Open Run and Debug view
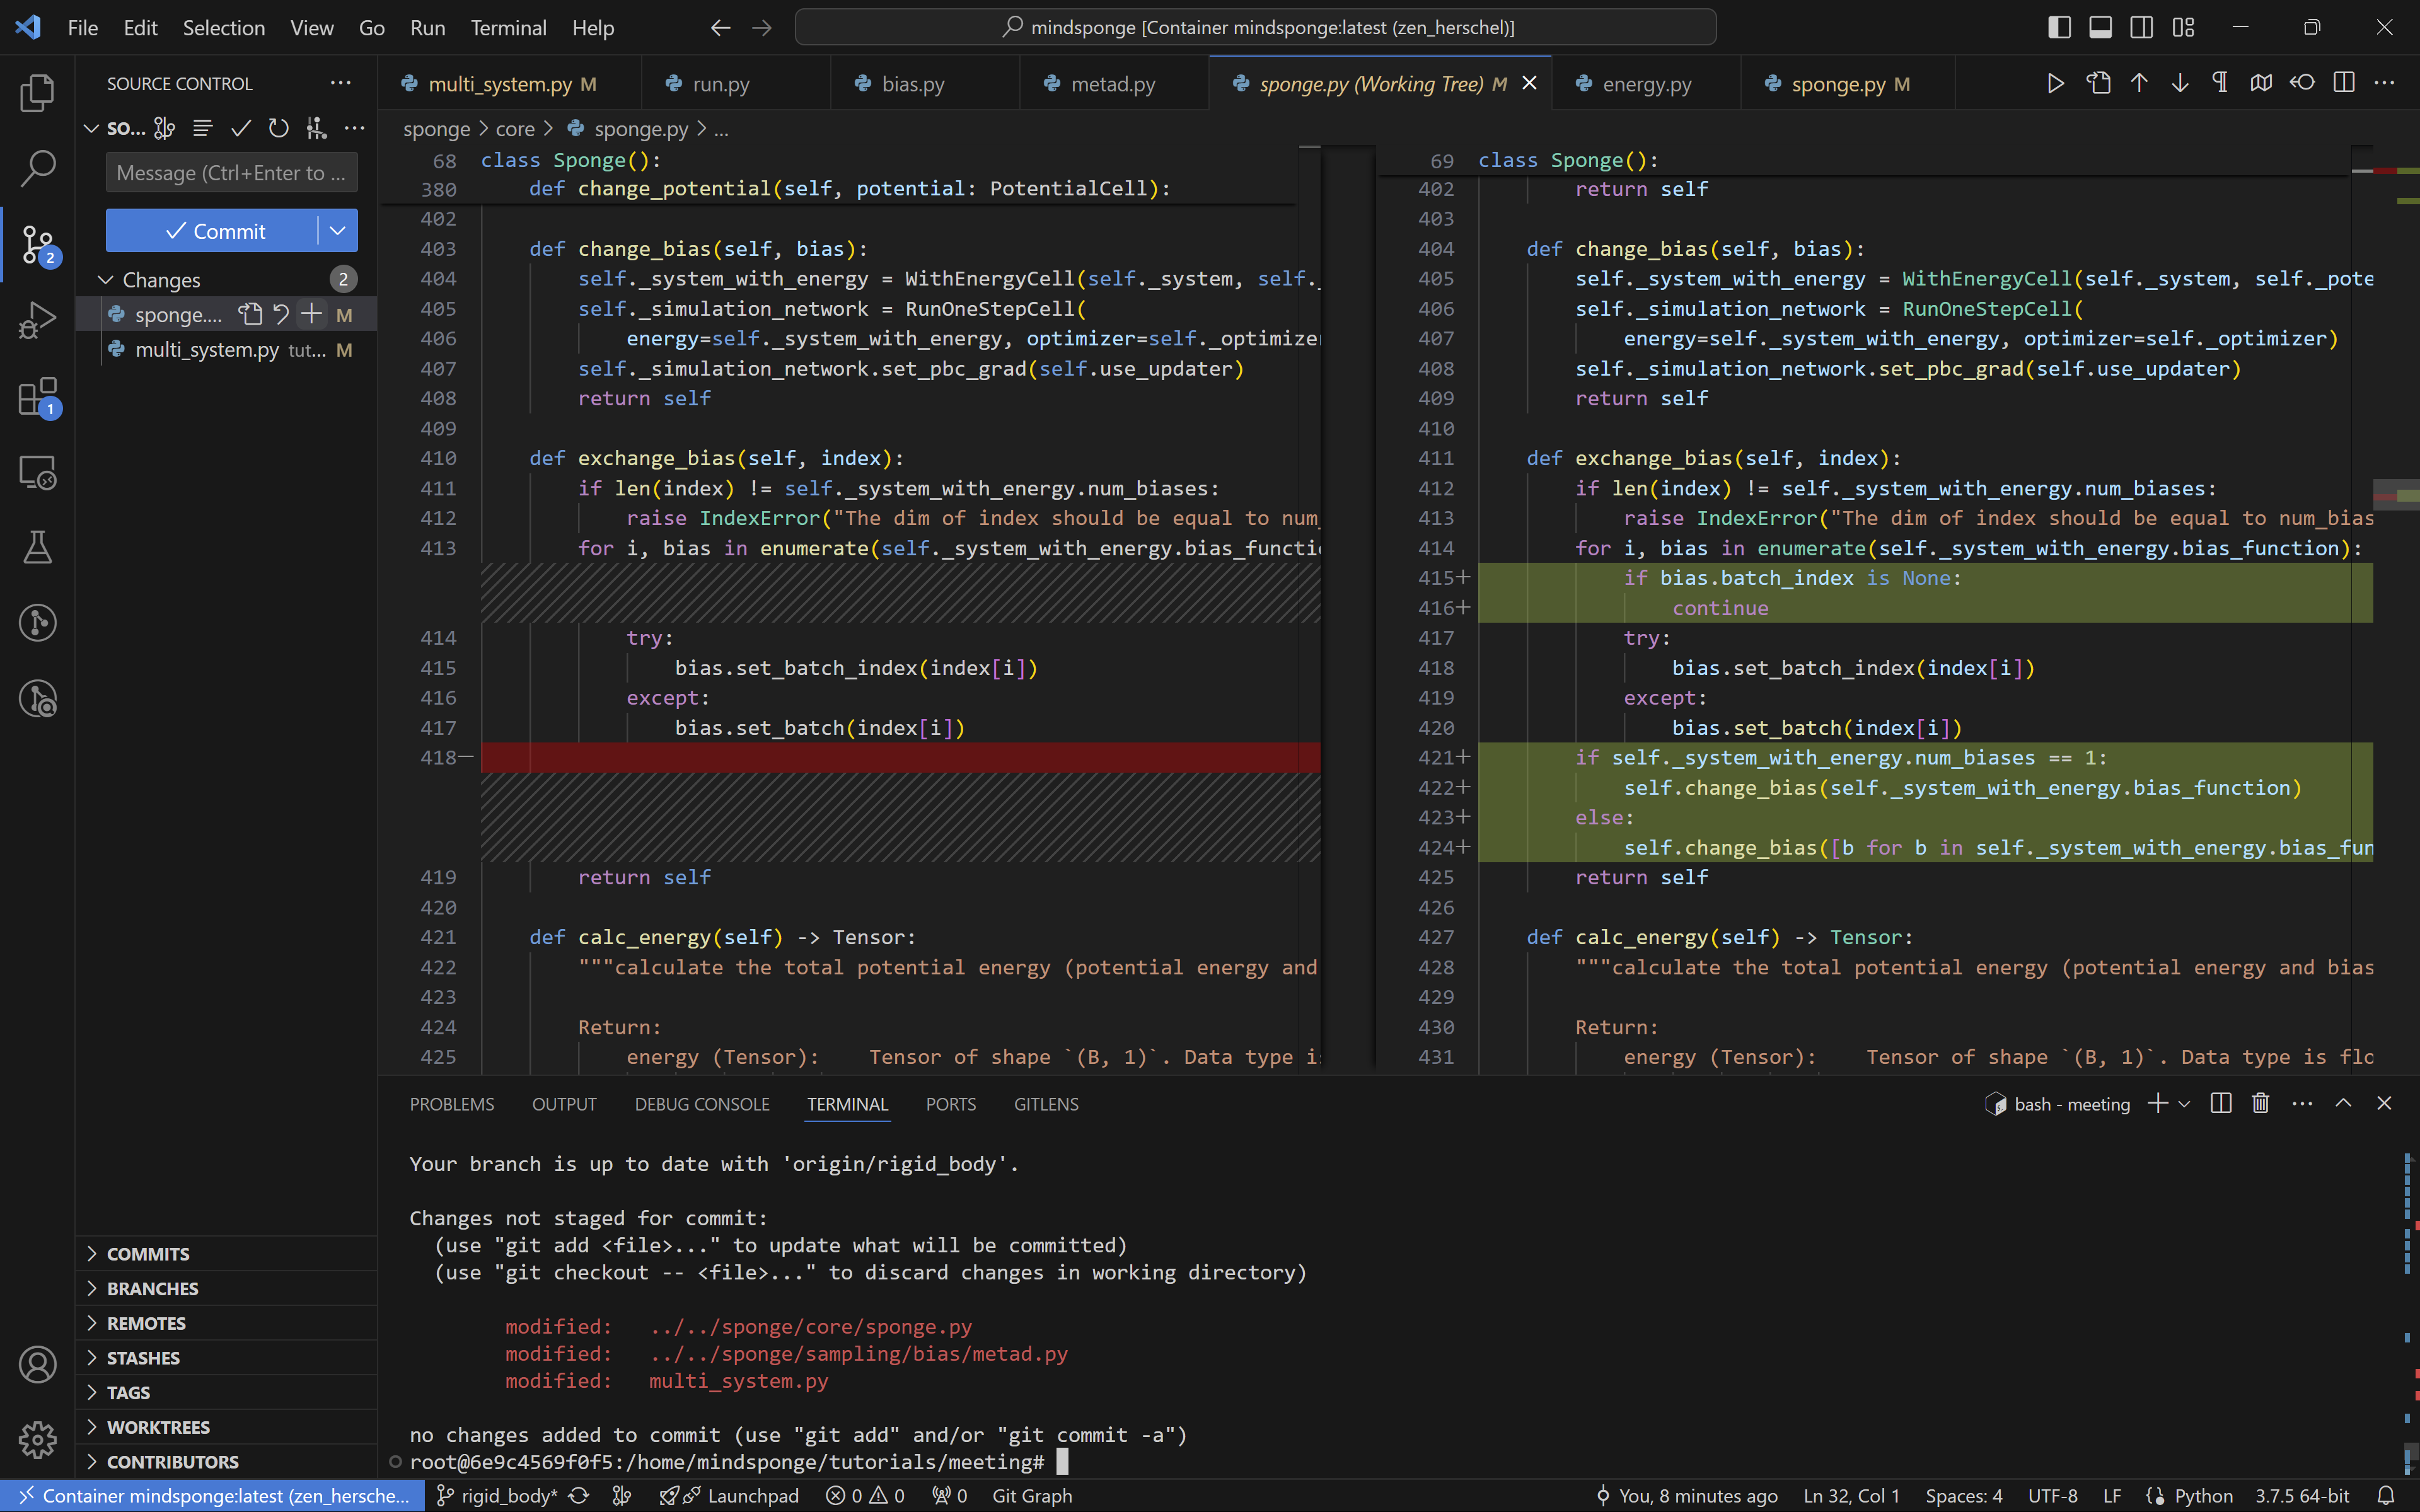The image size is (2420, 1512). (x=37, y=321)
